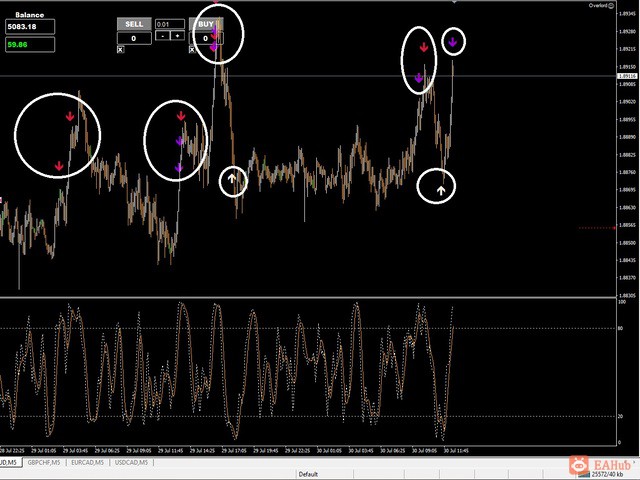Increase lot size with plus button
Screen dimensions: 640x480
tap(178, 36)
